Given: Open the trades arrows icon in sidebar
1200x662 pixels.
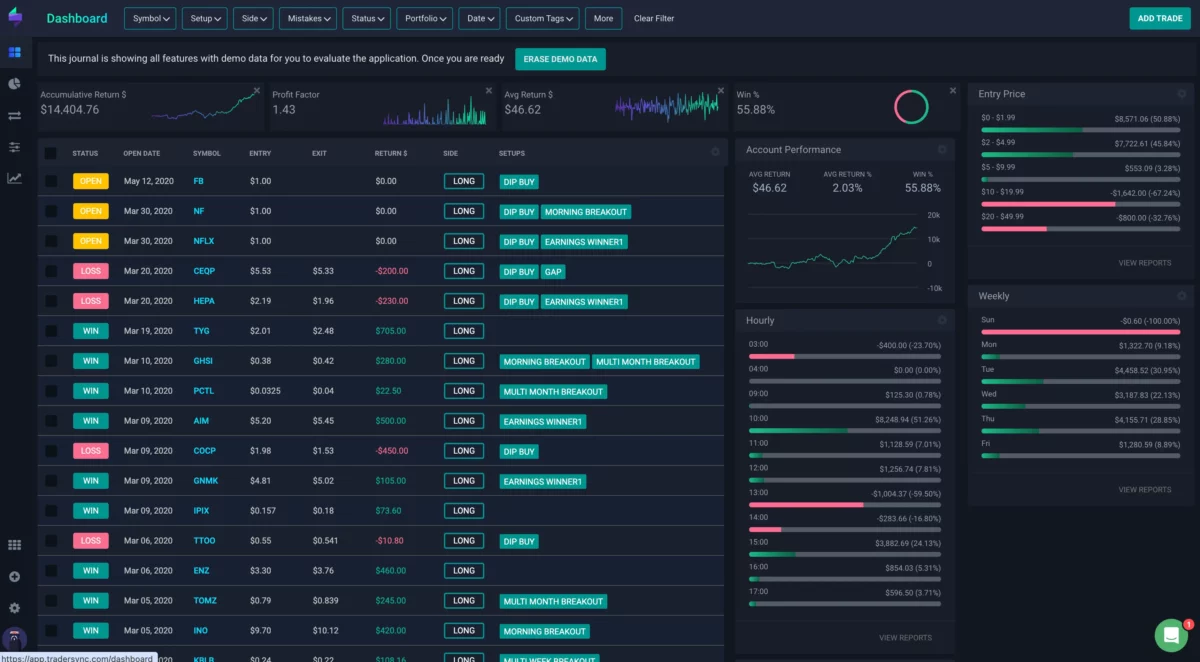Looking at the screenshot, I should point(14,115).
